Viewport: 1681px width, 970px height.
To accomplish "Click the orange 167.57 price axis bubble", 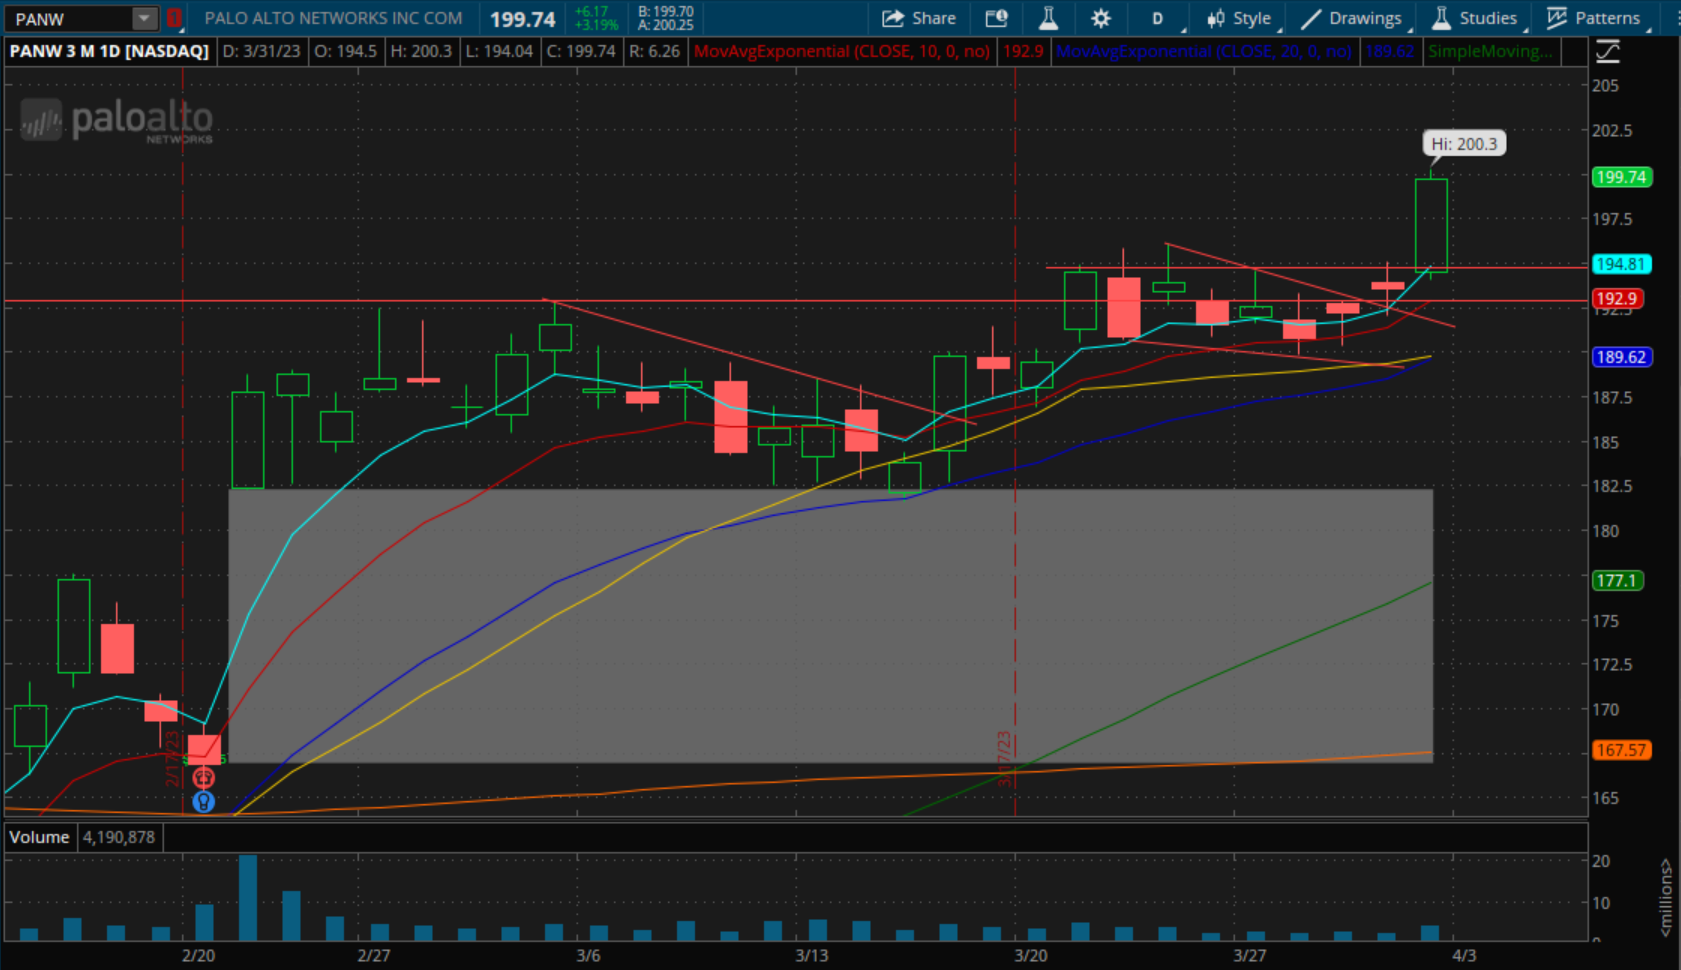I will 1621,750.
